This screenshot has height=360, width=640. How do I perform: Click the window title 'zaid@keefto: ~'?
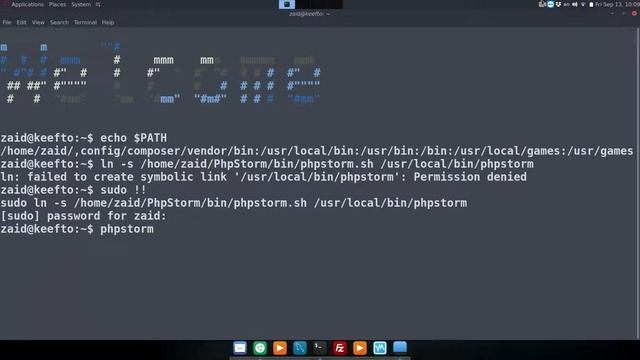(x=309, y=14)
